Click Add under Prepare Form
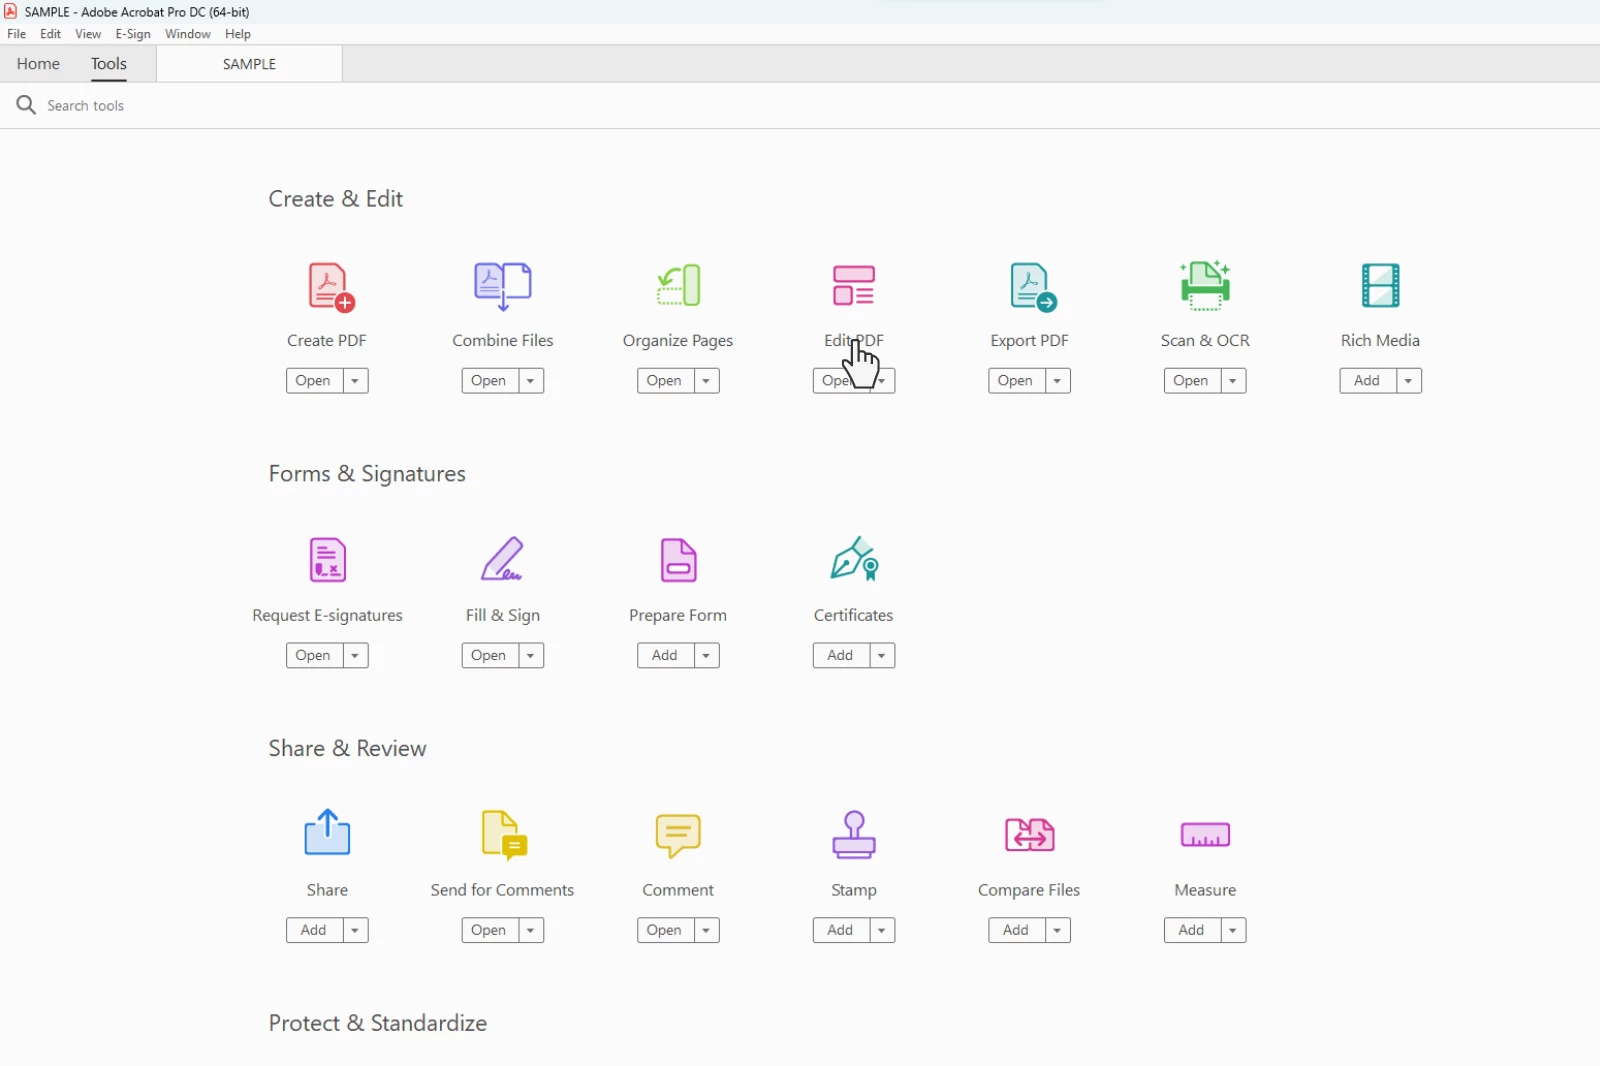The height and width of the screenshot is (1066, 1600). (x=665, y=656)
